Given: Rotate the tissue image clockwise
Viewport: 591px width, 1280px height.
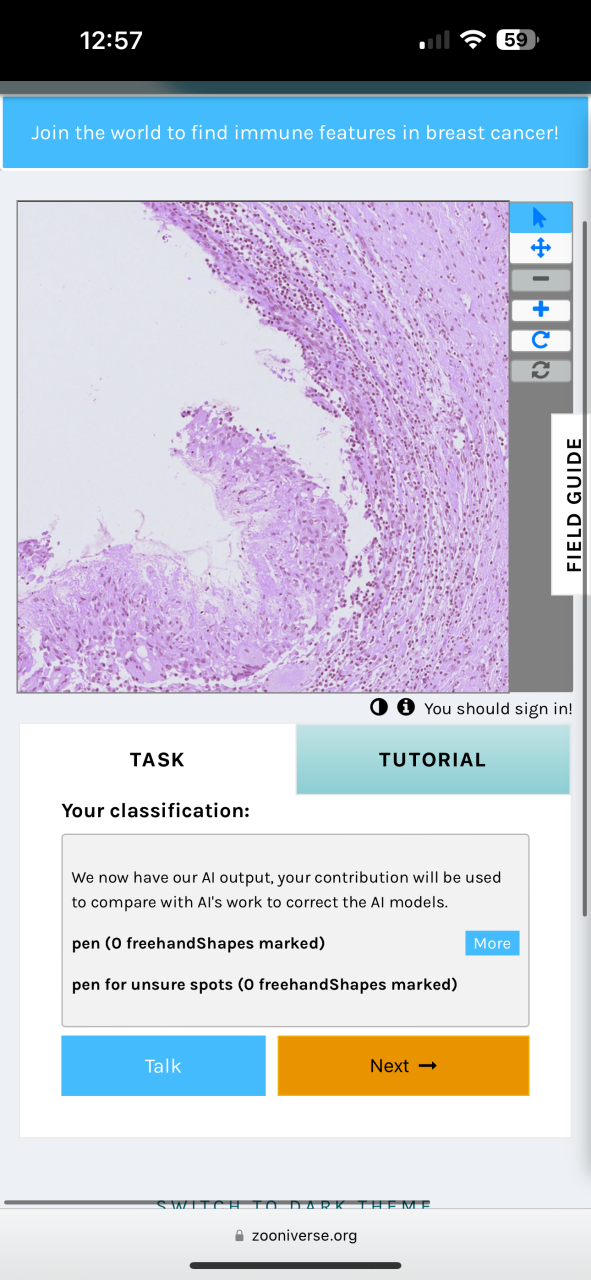Looking at the screenshot, I should (540, 340).
